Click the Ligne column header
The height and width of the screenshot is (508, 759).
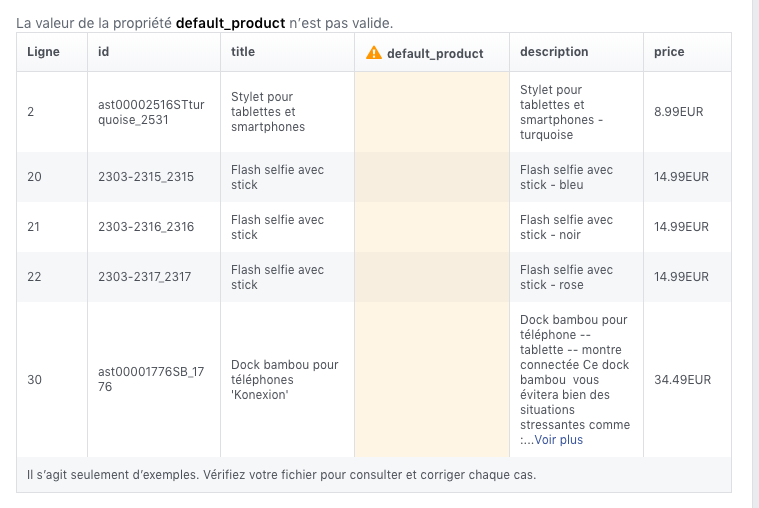tap(52, 52)
